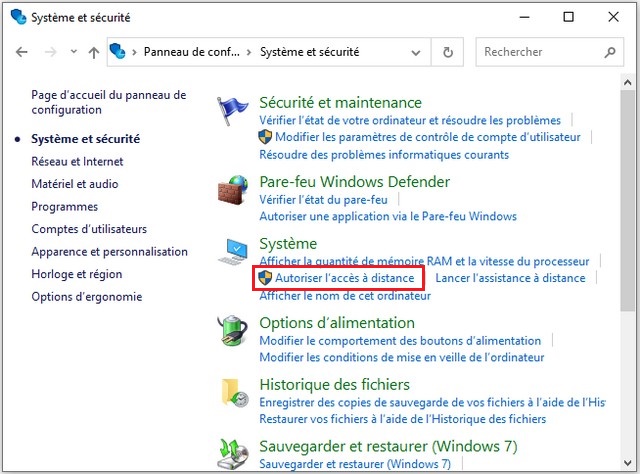Viewport: 640px width, 474px height.
Task: Click the Back navigation arrow
Action: click(22, 52)
